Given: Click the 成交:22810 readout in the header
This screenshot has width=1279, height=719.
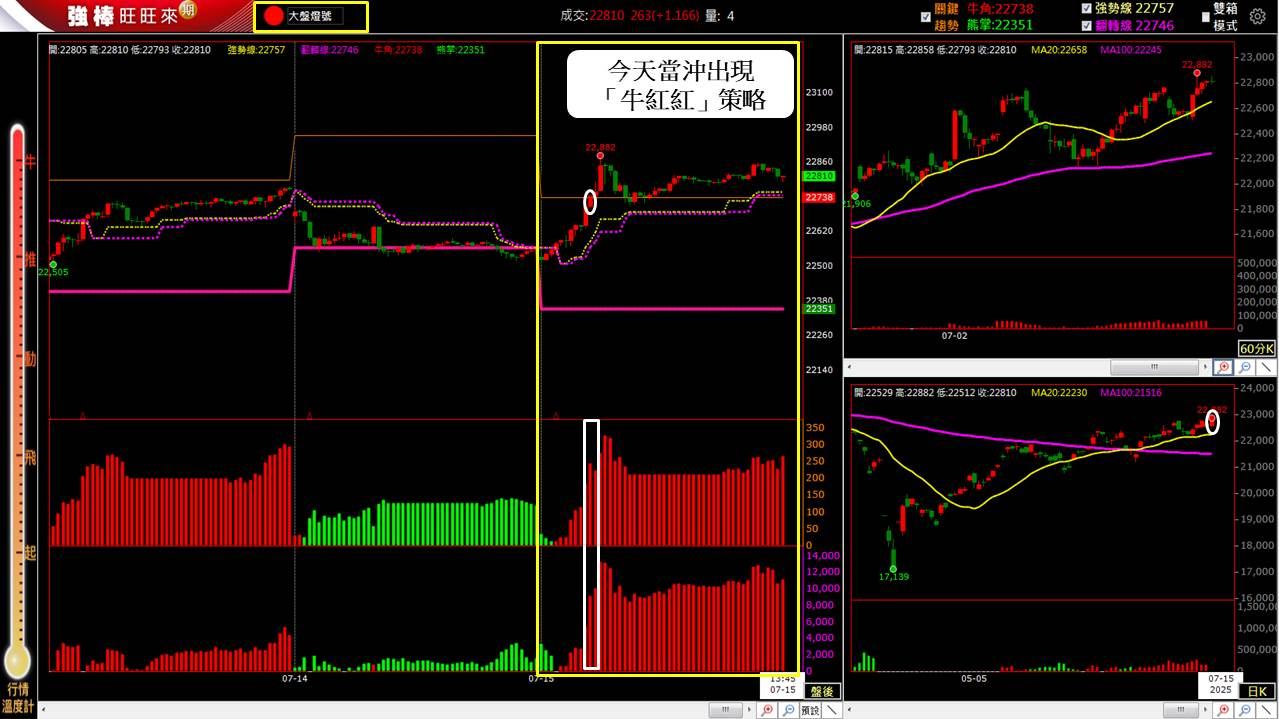Looking at the screenshot, I should pos(590,16).
